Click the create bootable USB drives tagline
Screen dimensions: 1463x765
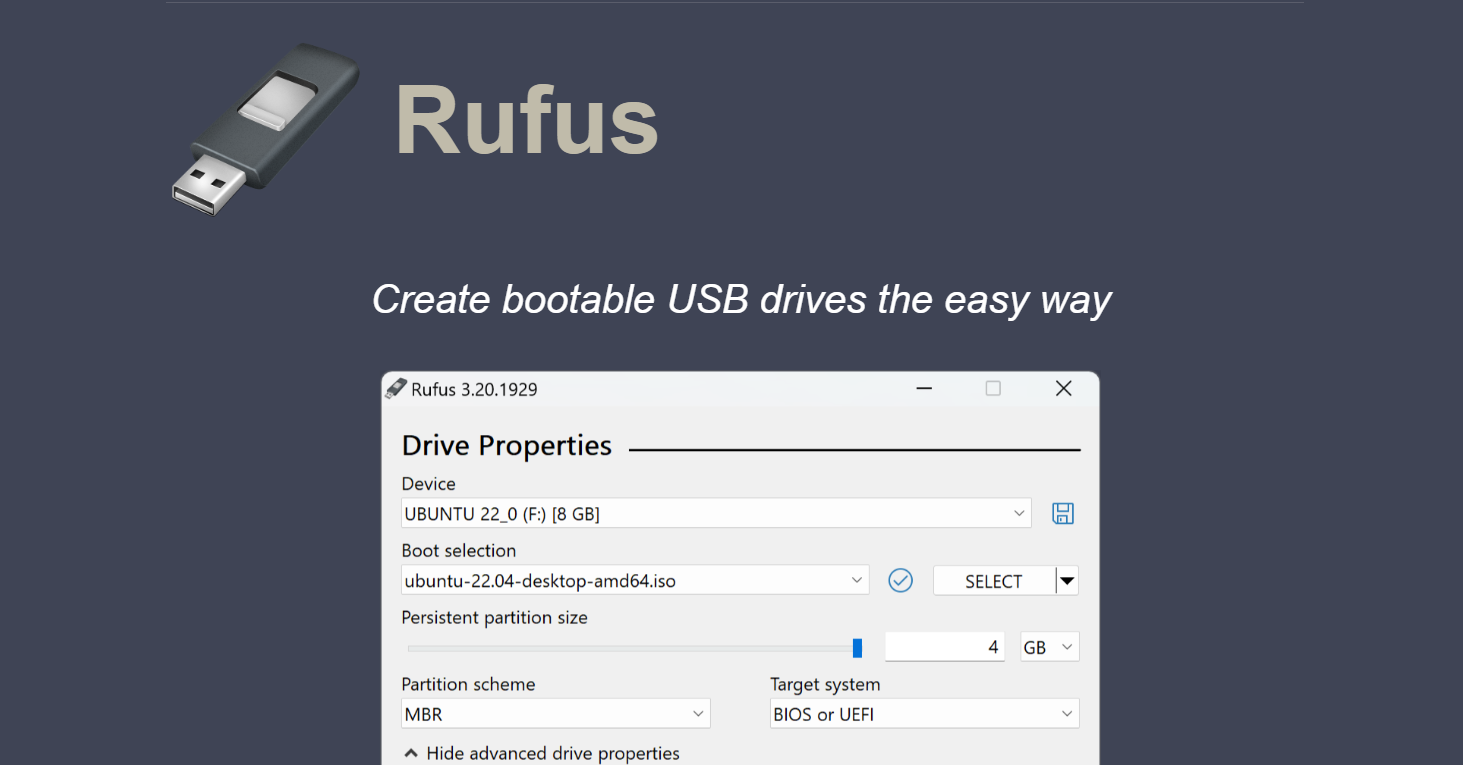741,299
